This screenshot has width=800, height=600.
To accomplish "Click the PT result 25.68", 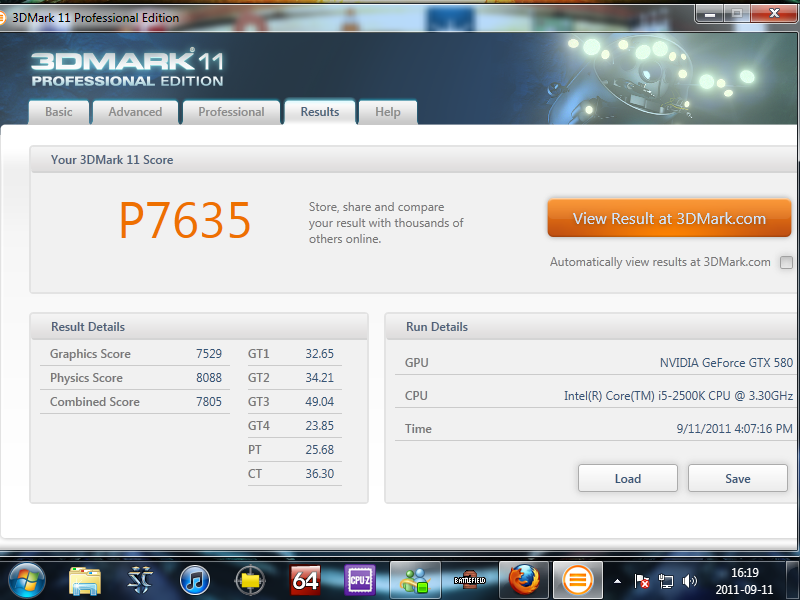I will [x=319, y=449].
